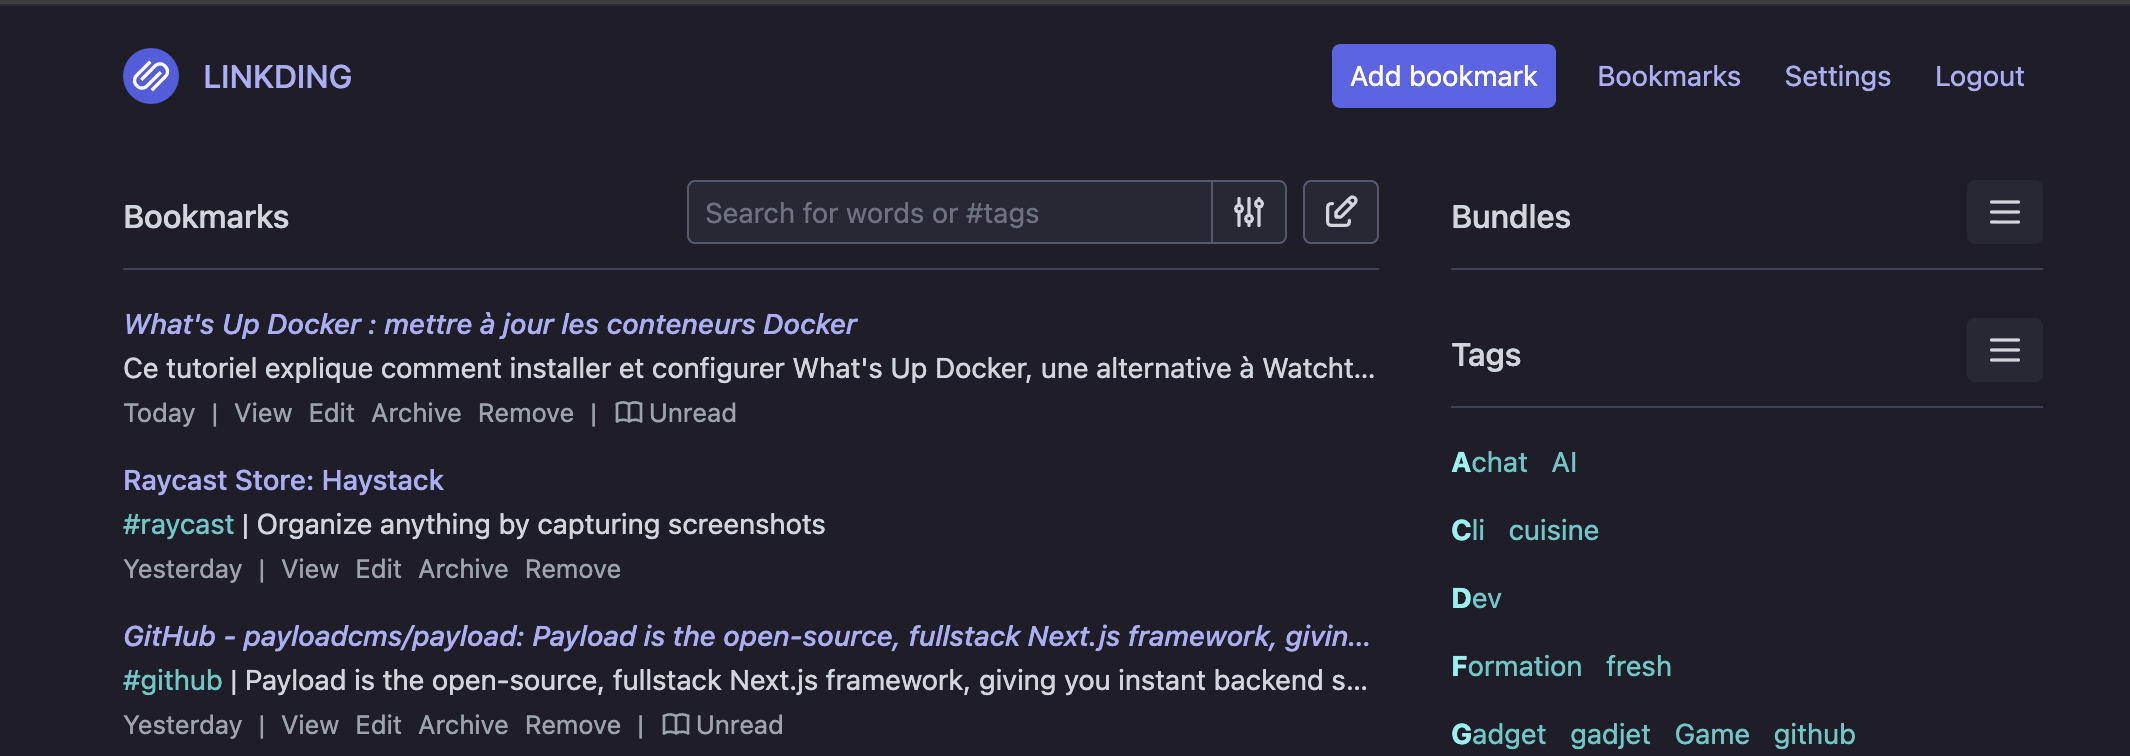Archive the Raycast Store: Haystack bookmark
The width and height of the screenshot is (2130, 756).
click(463, 569)
